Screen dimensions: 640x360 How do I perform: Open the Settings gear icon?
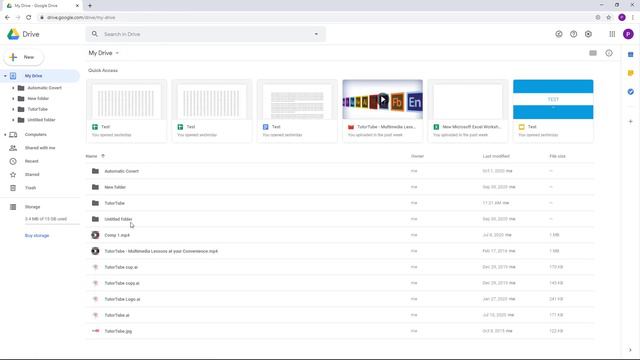tap(588, 34)
